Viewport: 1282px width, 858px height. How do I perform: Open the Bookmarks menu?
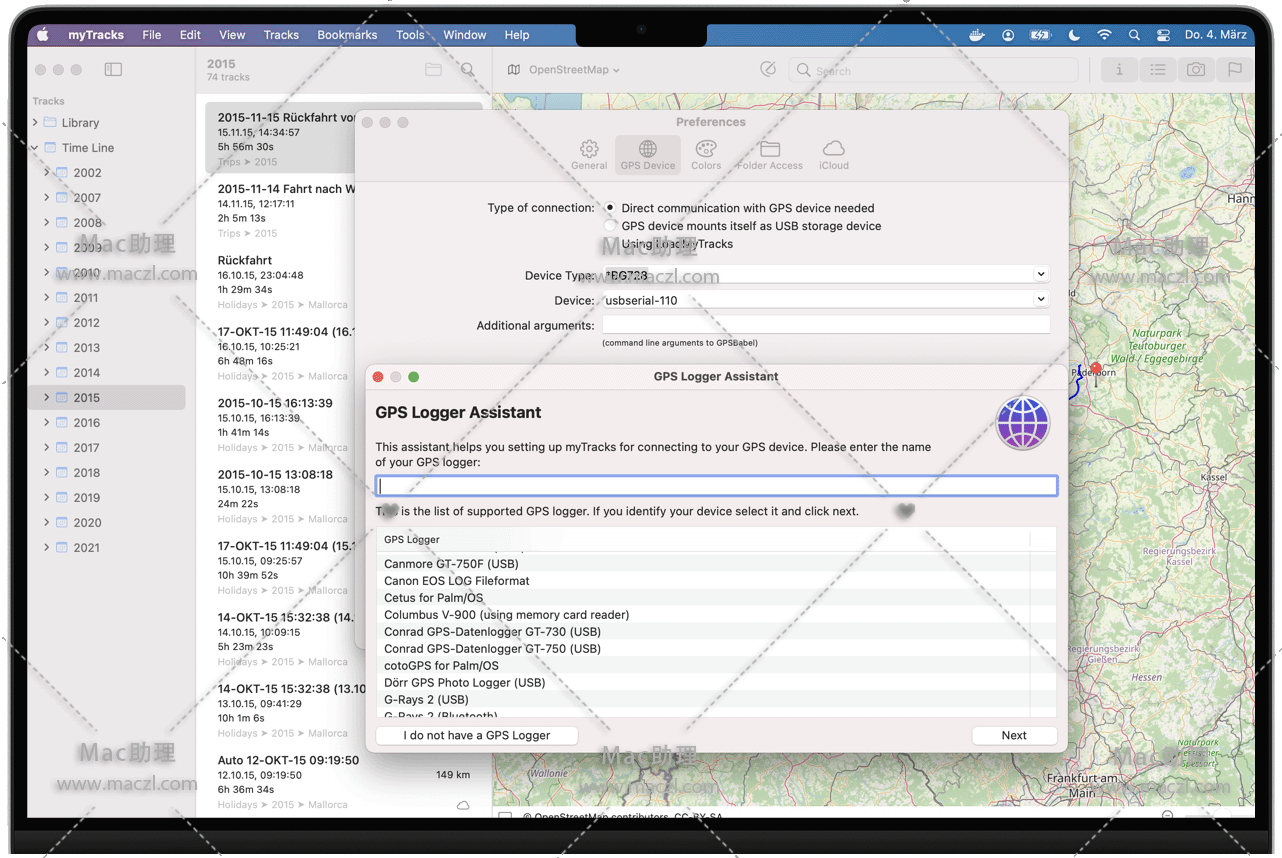(x=347, y=35)
